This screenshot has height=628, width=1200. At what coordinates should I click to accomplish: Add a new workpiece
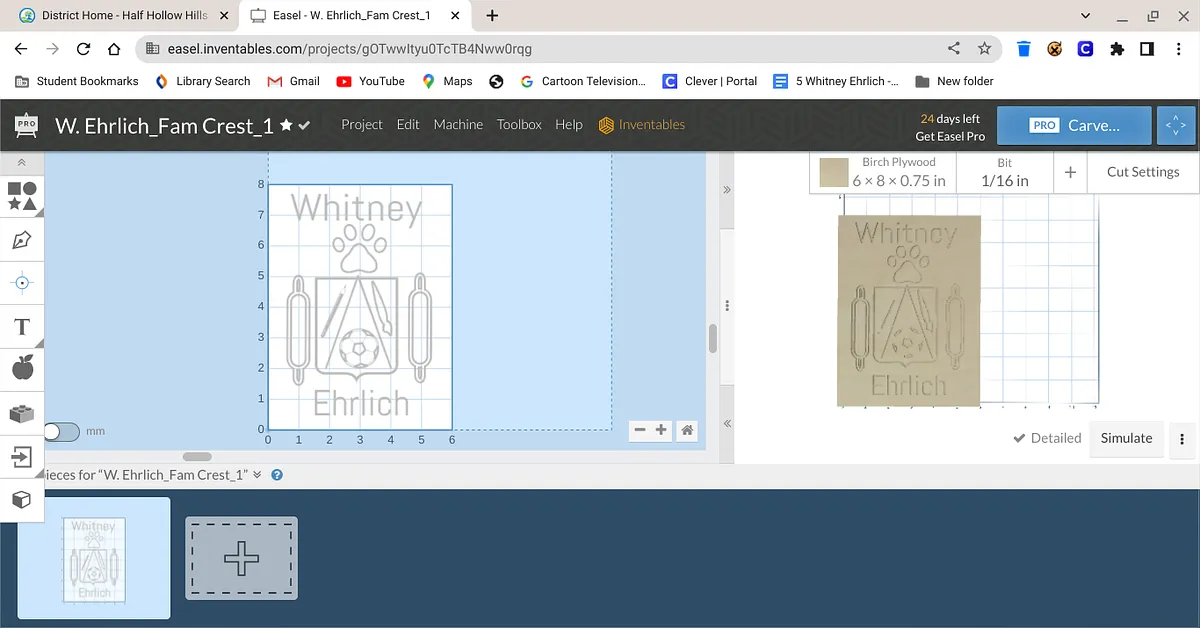(241, 558)
